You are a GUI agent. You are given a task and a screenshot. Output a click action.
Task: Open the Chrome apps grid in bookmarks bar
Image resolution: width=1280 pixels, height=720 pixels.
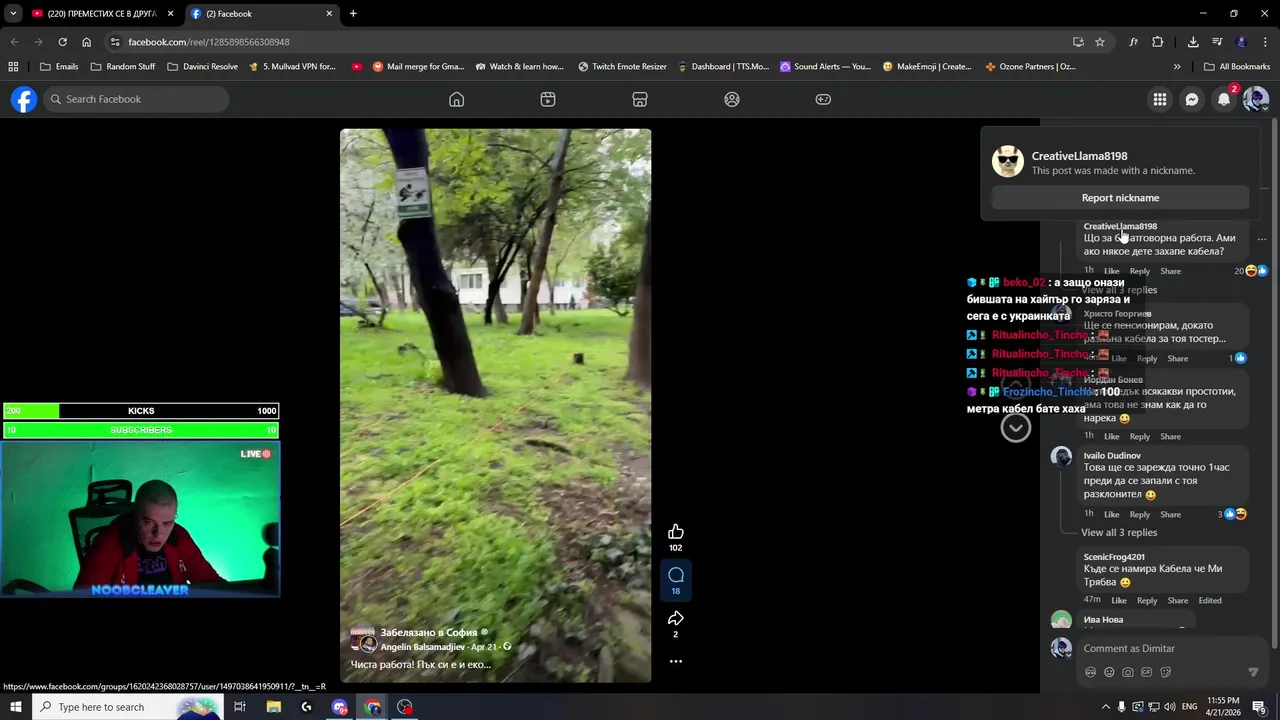pos(13,67)
